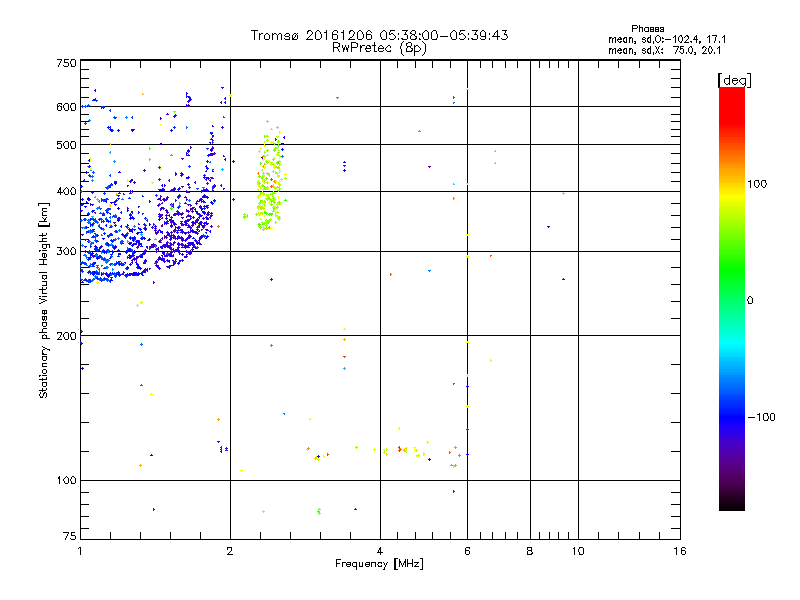
Task: Select the subtitle 'RwPretec (8p)'
Action: (x=379, y=48)
